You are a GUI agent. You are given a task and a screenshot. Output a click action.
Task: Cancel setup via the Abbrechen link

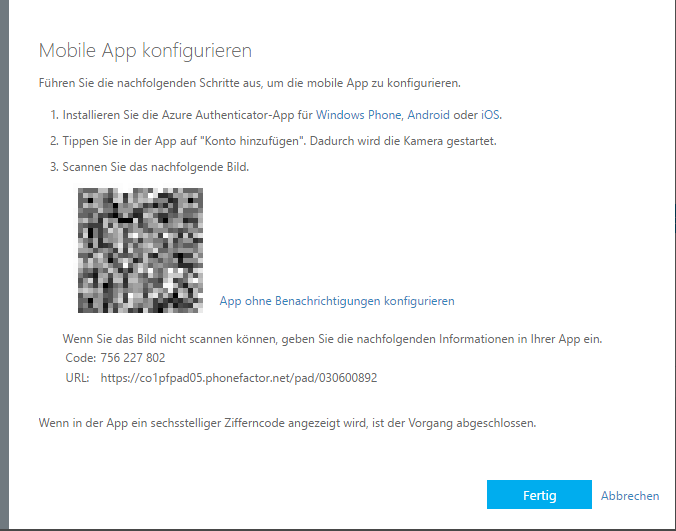click(x=630, y=496)
